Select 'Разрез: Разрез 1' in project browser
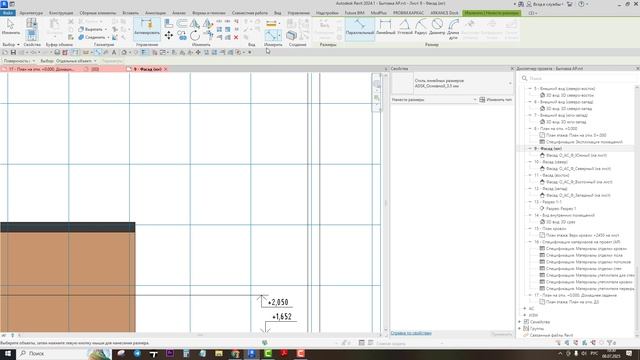 (x=561, y=209)
